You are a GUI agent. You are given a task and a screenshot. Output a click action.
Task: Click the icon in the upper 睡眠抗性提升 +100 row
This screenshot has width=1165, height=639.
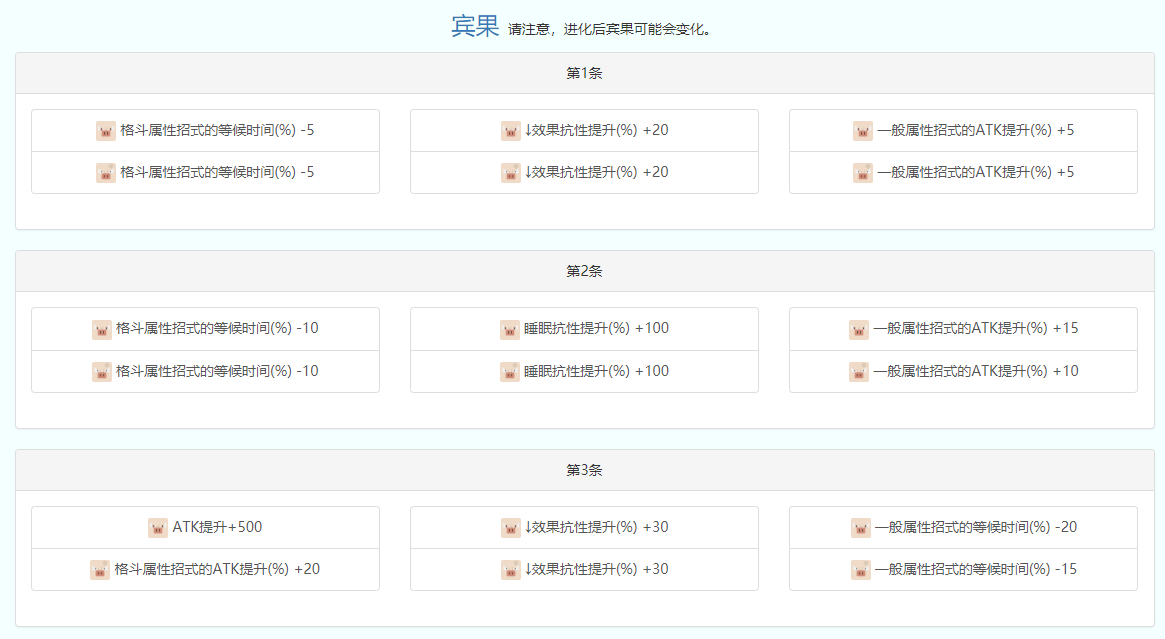tap(510, 329)
